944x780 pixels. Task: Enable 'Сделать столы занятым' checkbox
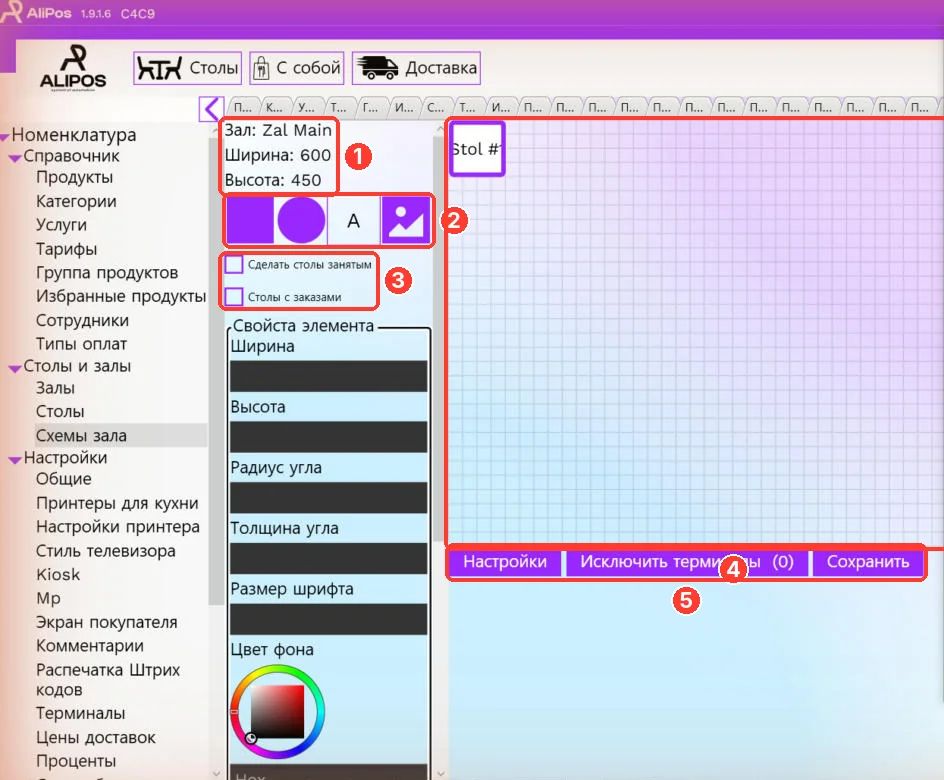[x=234, y=264]
